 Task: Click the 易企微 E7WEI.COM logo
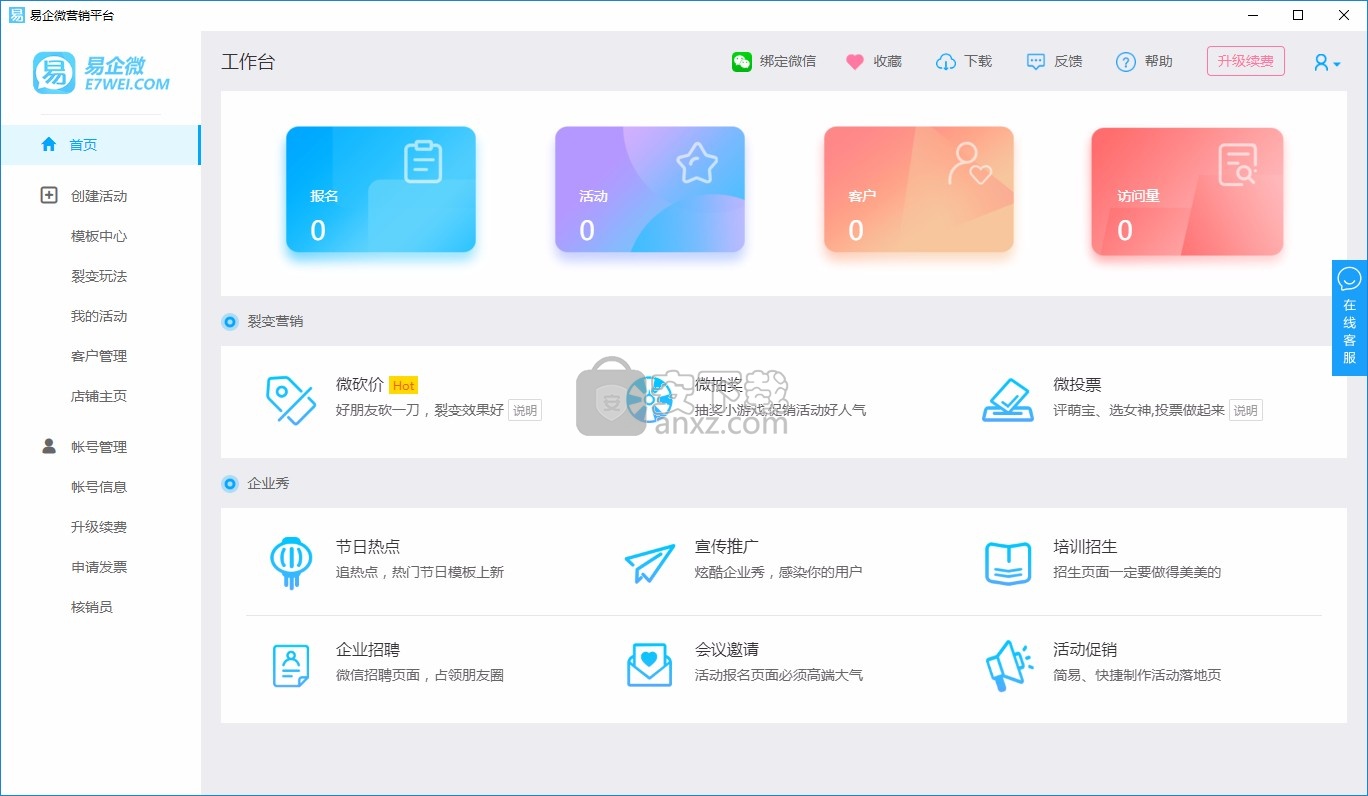click(x=101, y=72)
